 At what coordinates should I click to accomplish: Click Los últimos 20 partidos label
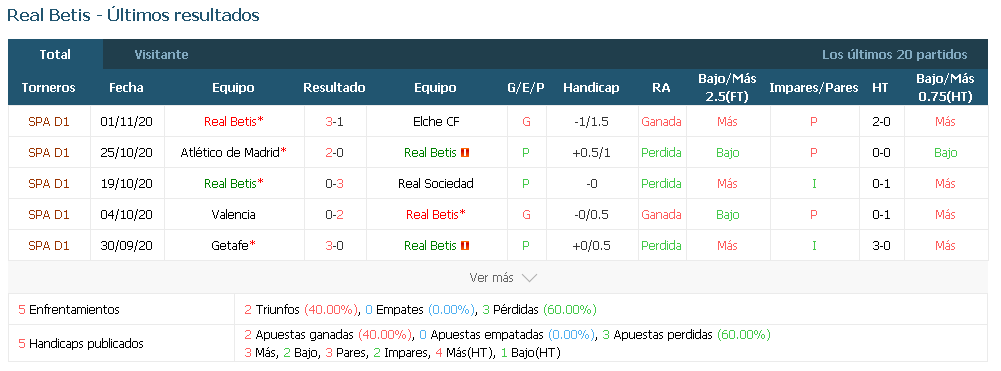click(894, 54)
